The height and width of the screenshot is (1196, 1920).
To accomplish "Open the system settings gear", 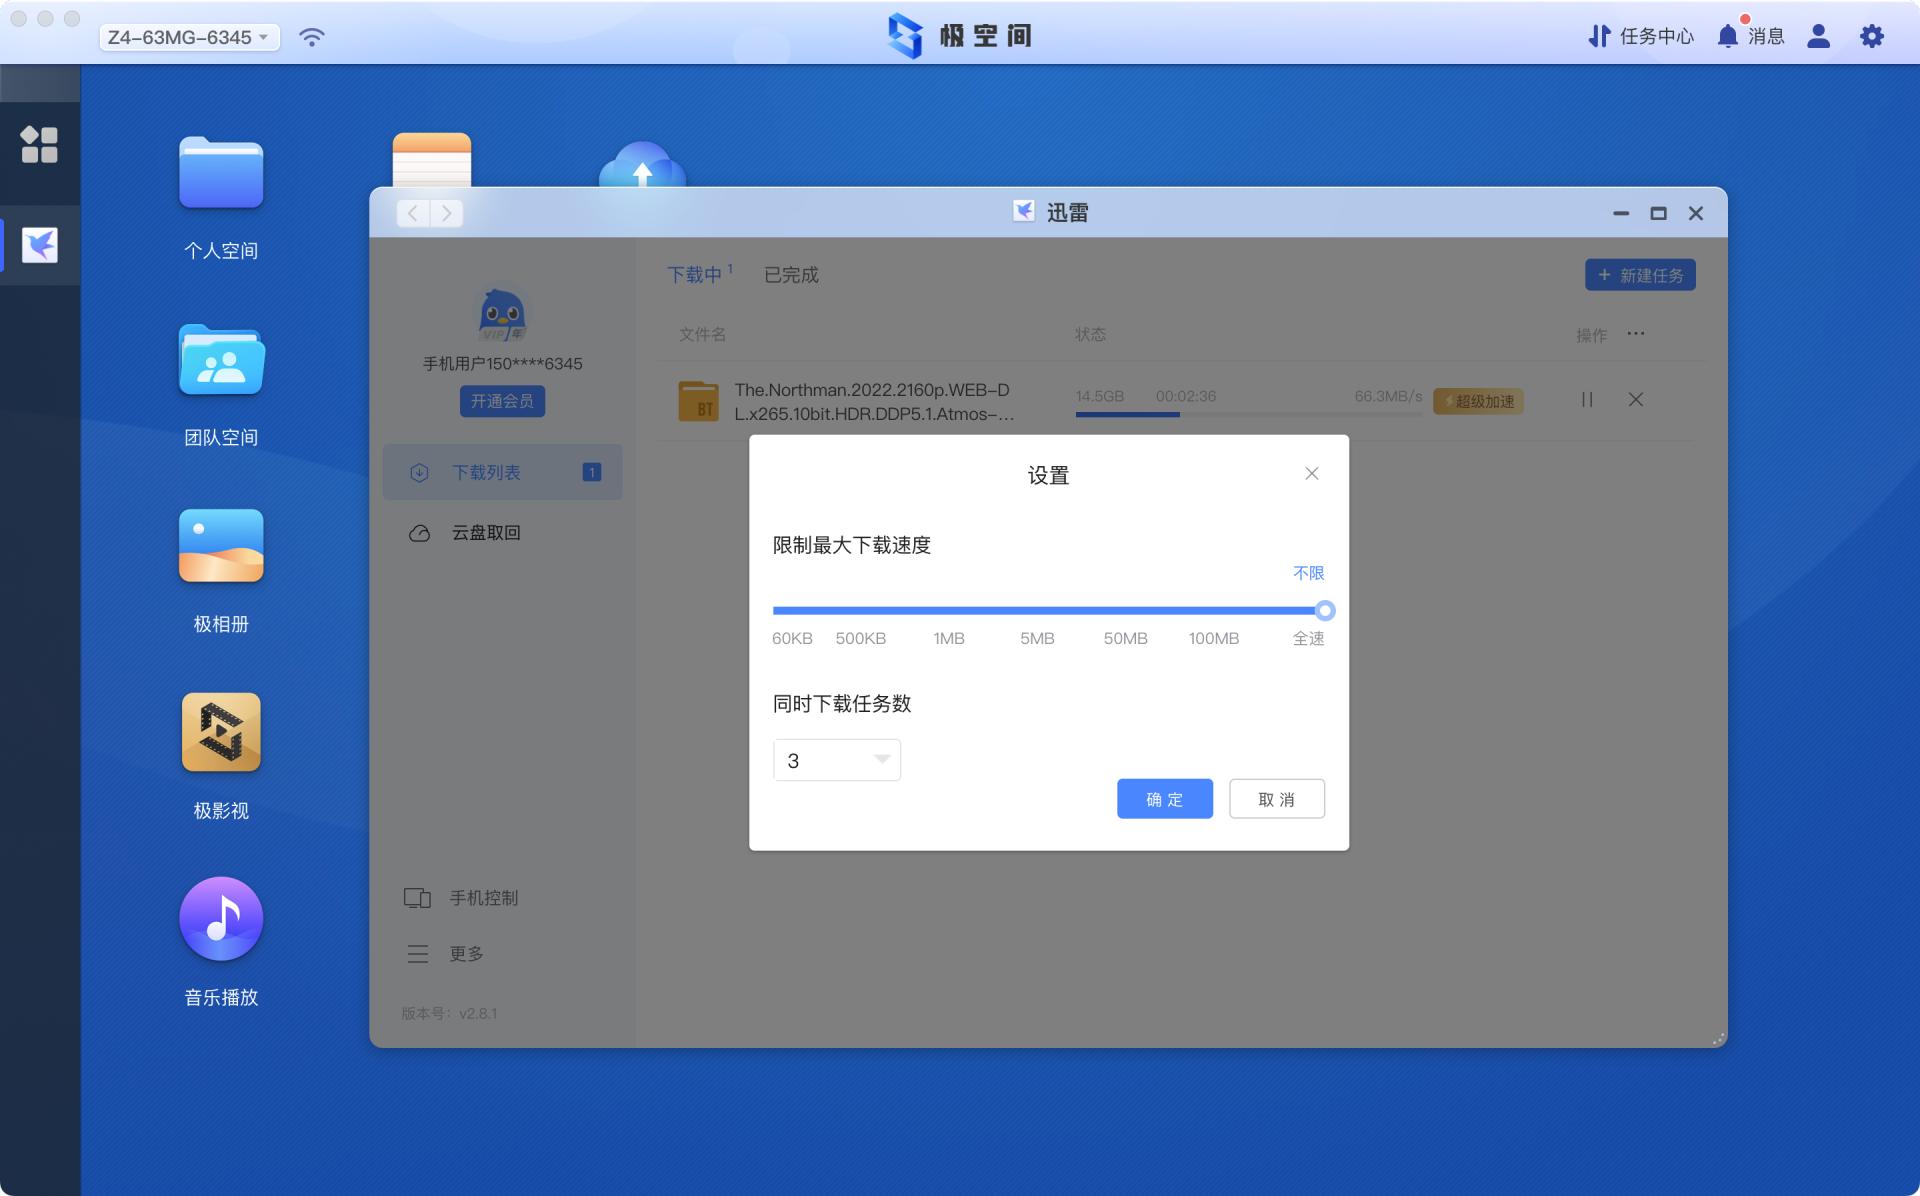I will point(1872,36).
